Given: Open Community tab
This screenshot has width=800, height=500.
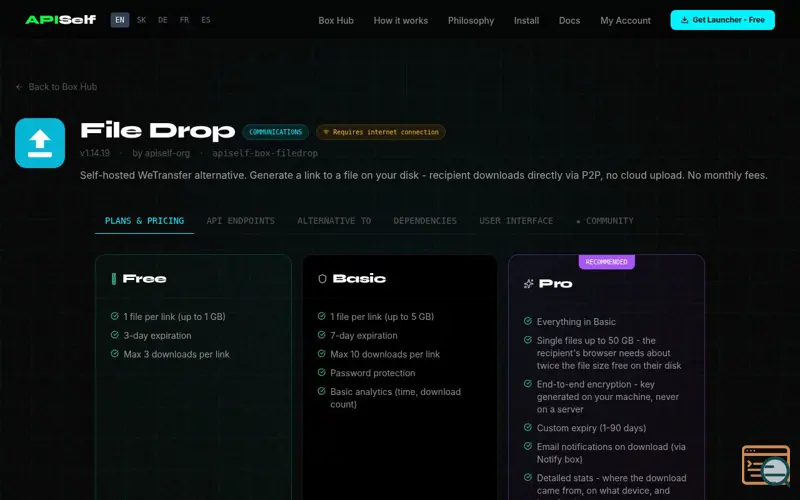Looking at the screenshot, I should click(605, 220).
